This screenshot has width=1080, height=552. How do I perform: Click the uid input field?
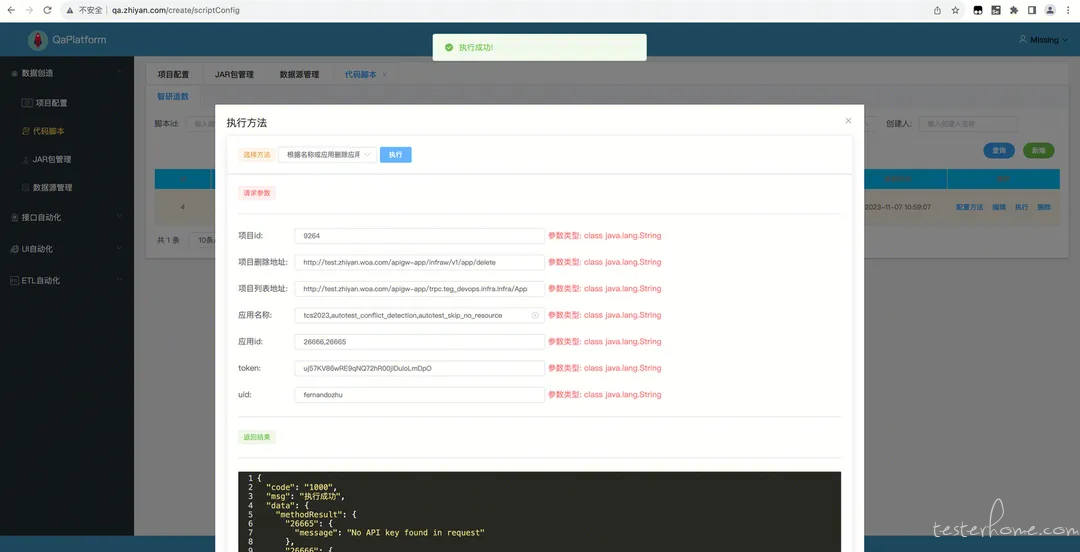click(419, 395)
